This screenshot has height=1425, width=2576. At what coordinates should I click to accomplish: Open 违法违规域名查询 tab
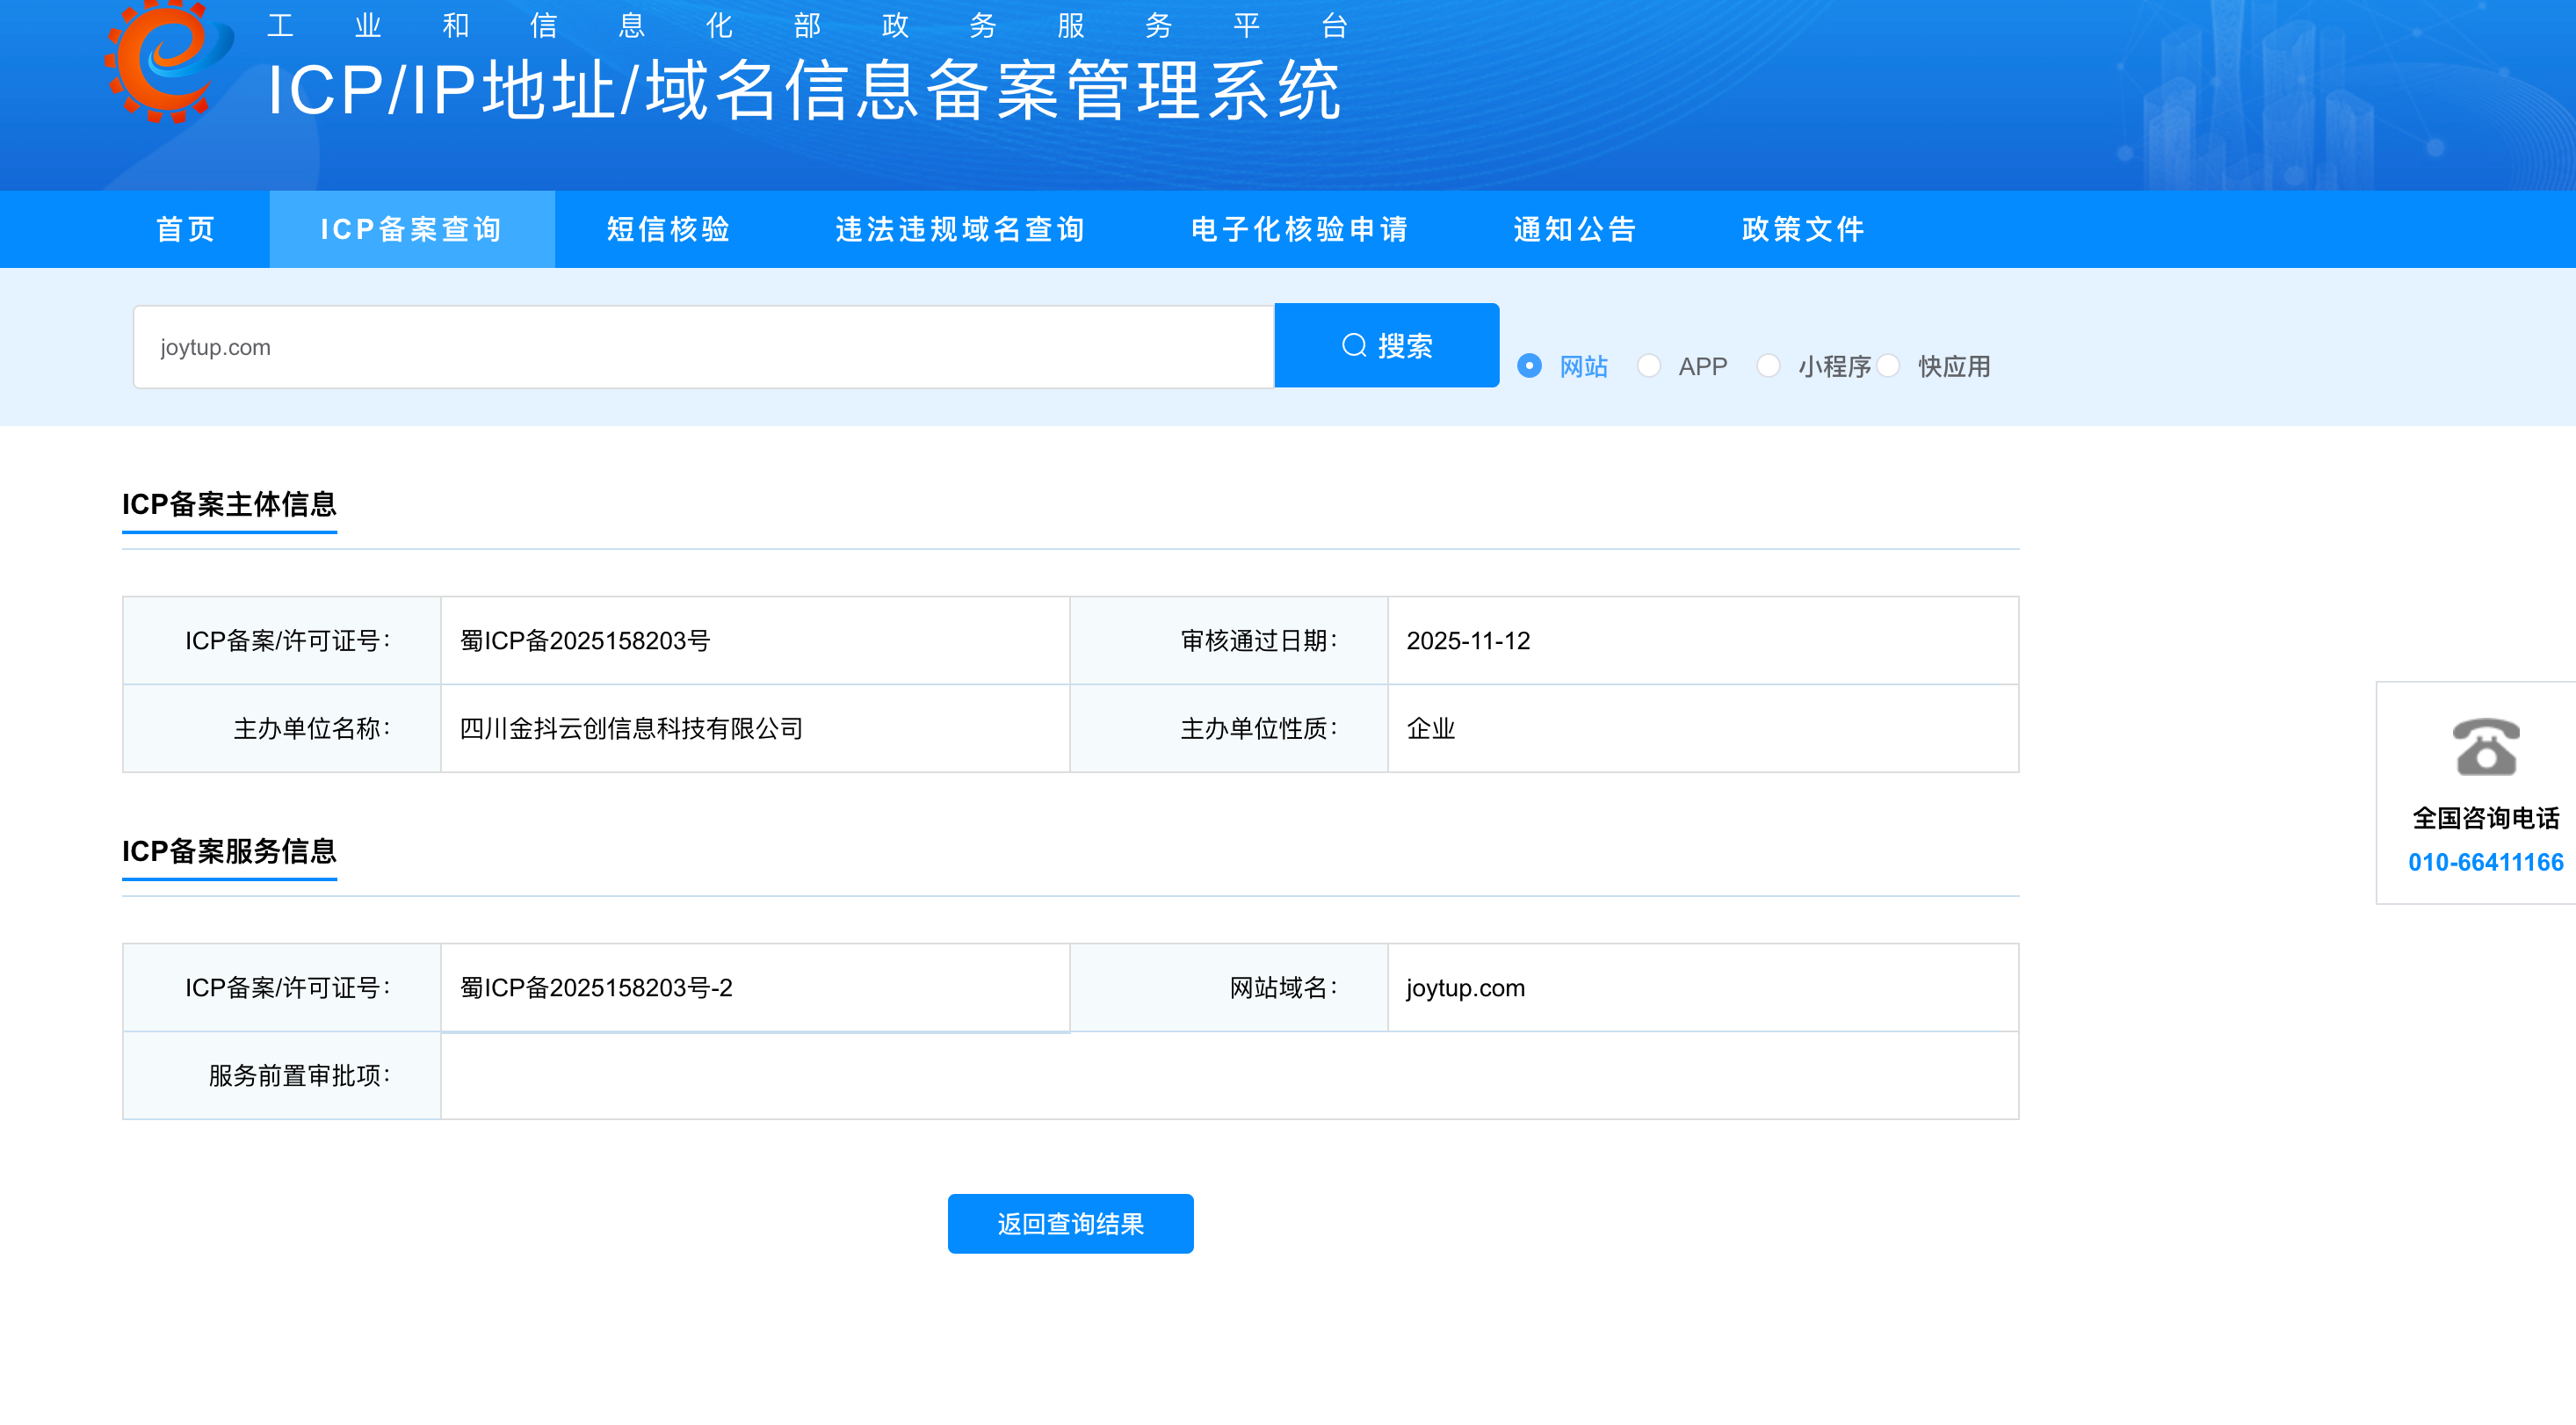tap(960, 229)
